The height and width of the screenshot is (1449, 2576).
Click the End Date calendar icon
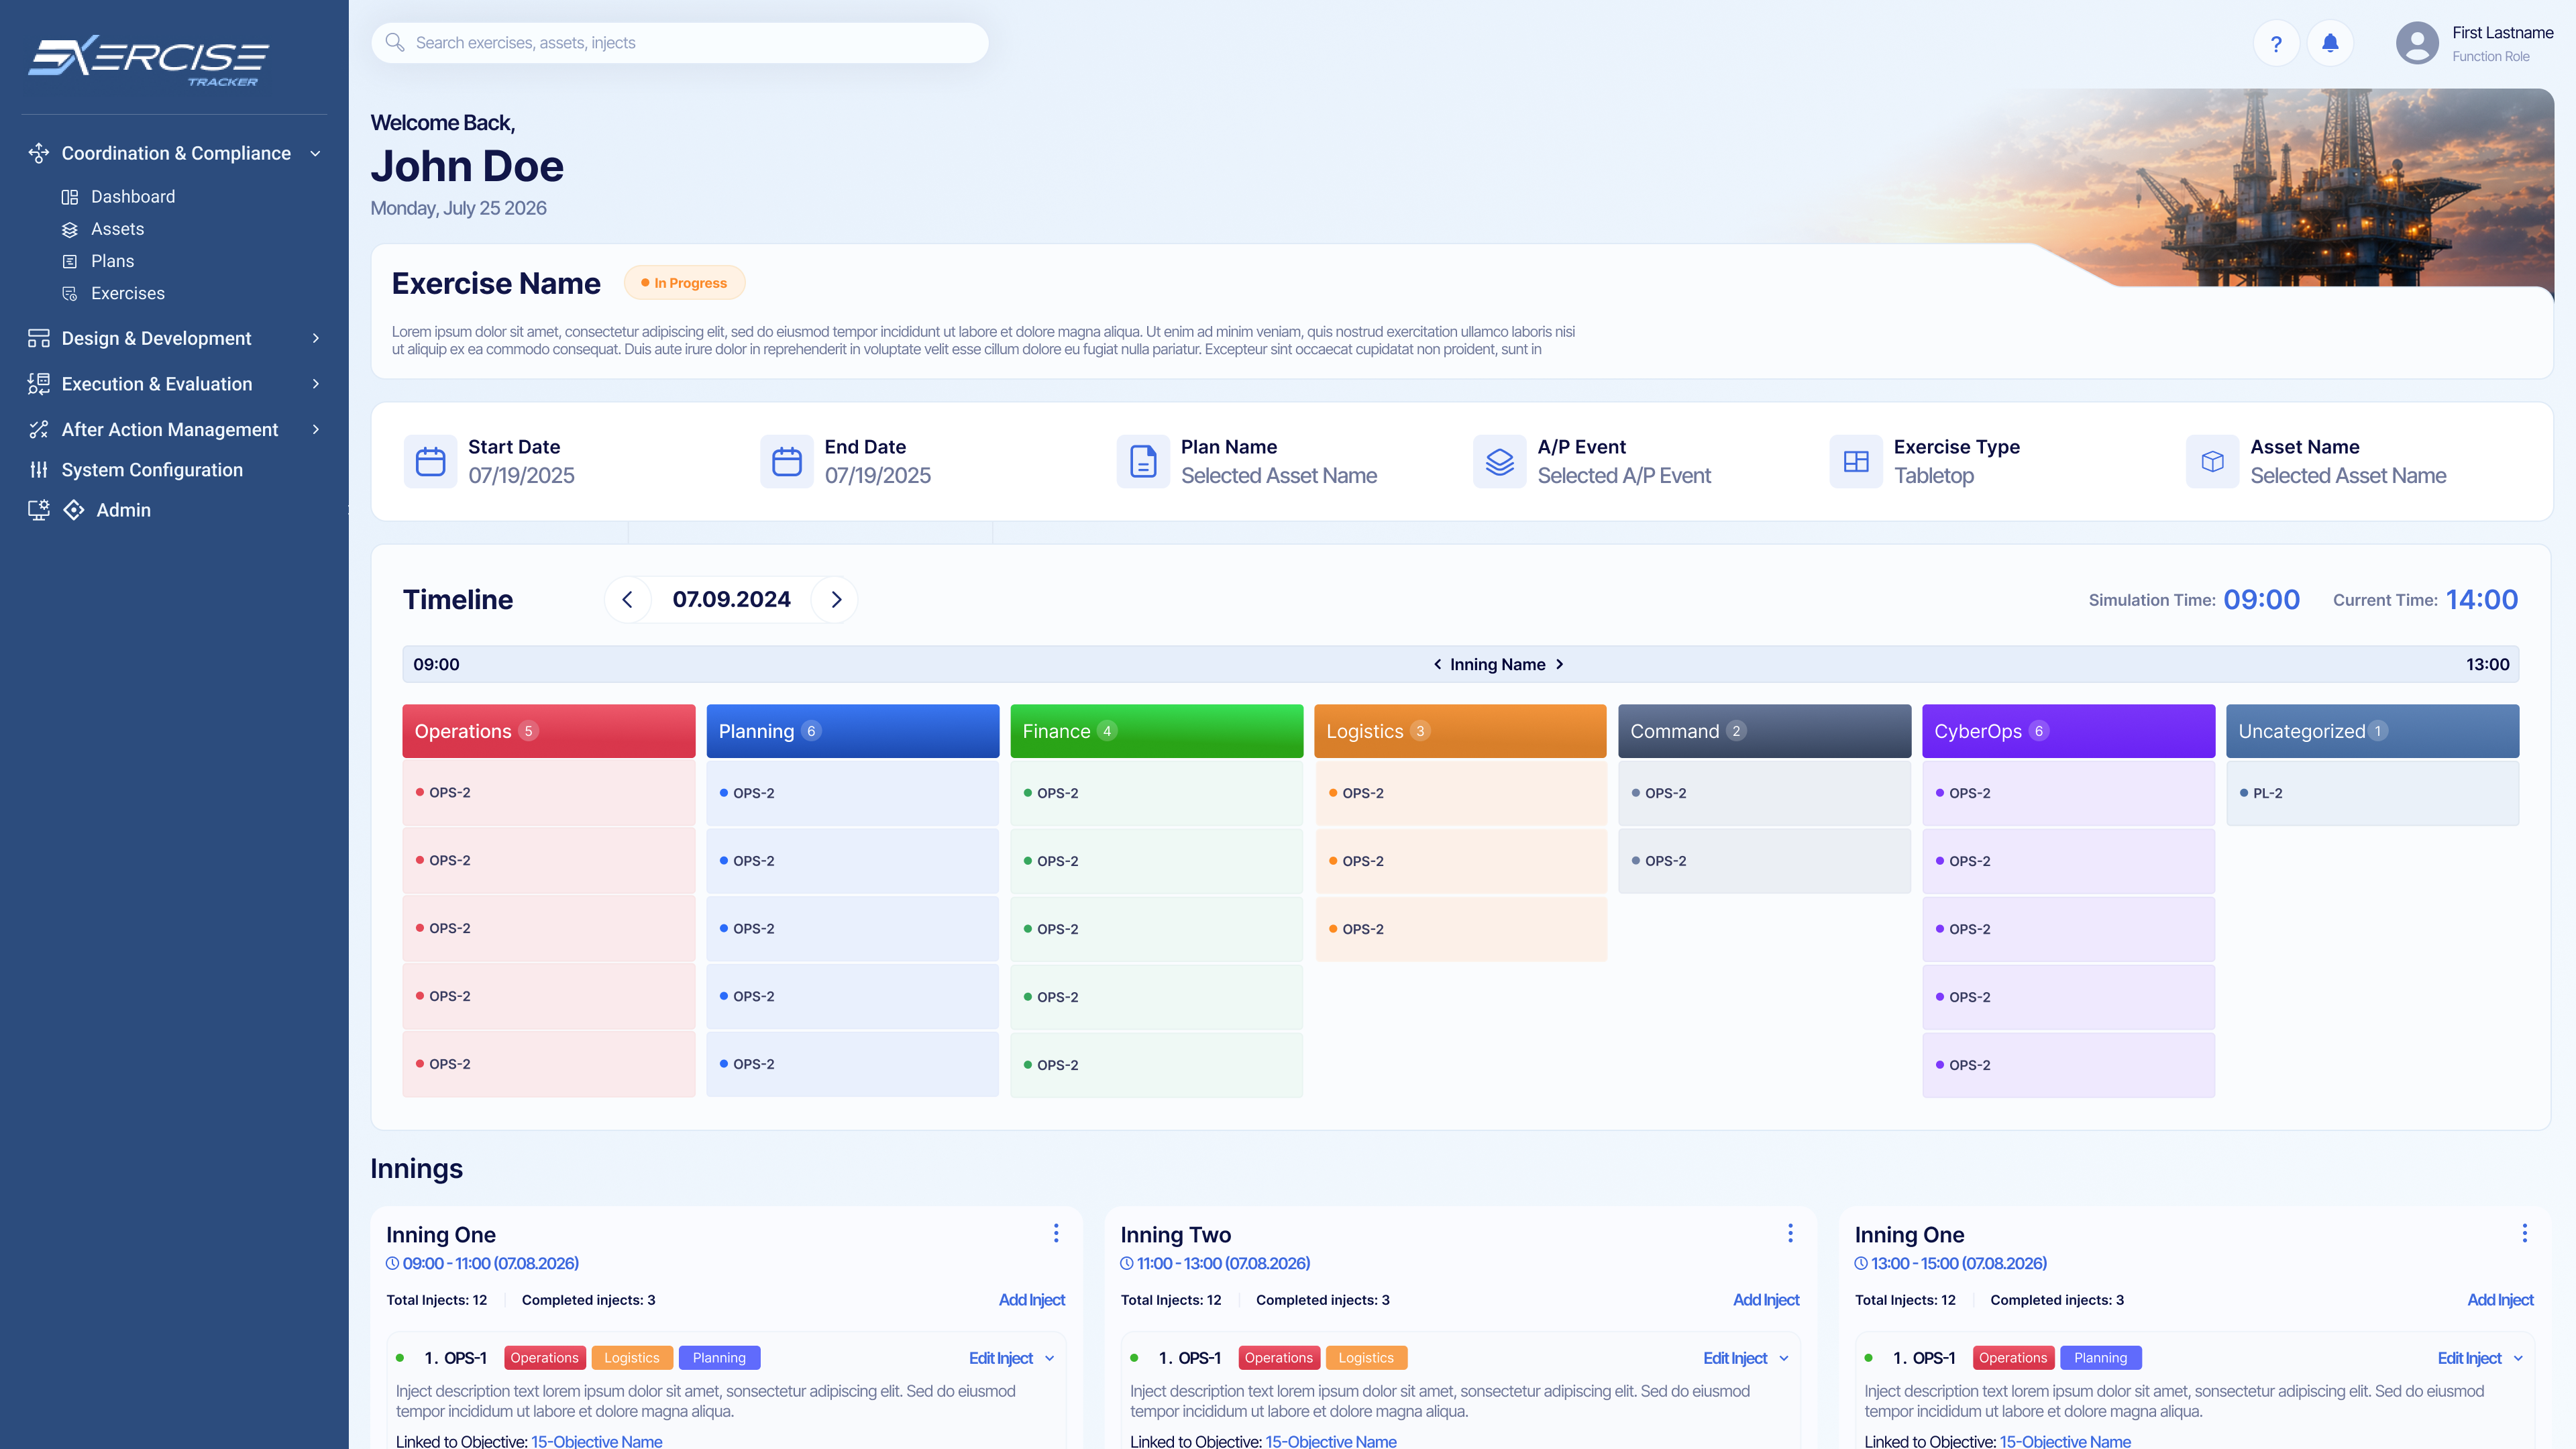click(787, 461)
